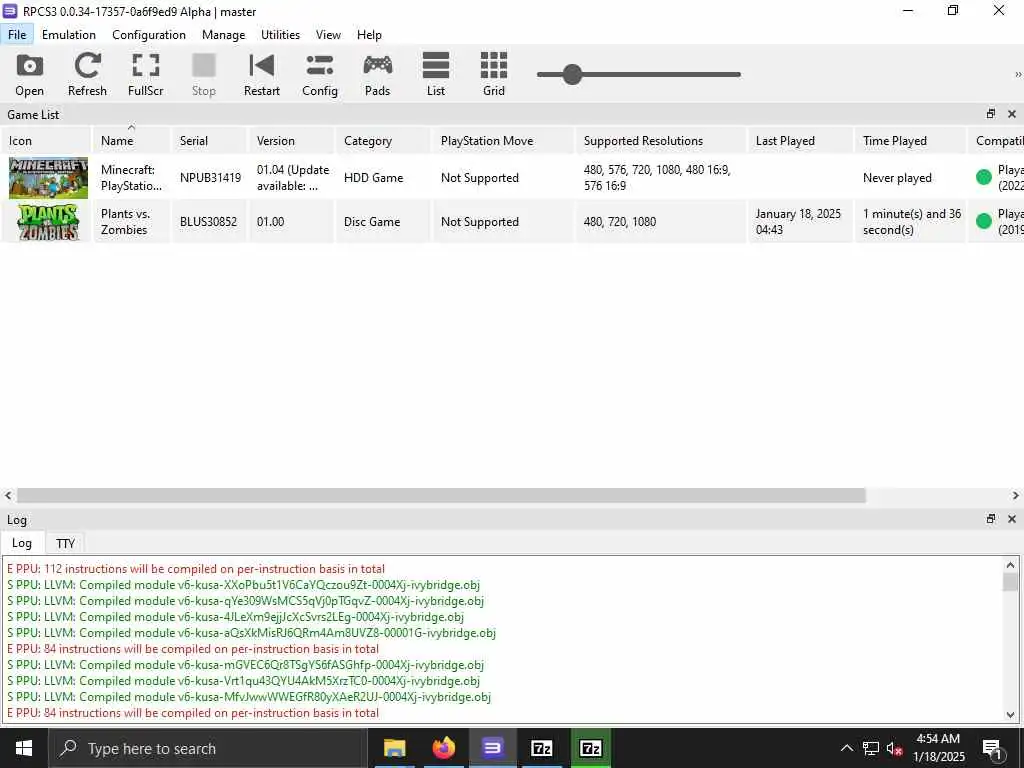Image resolution: width=1024 pixels, height=768 pixels.
Task: Open the notification center icon
Action: click(x=993, y=749)
